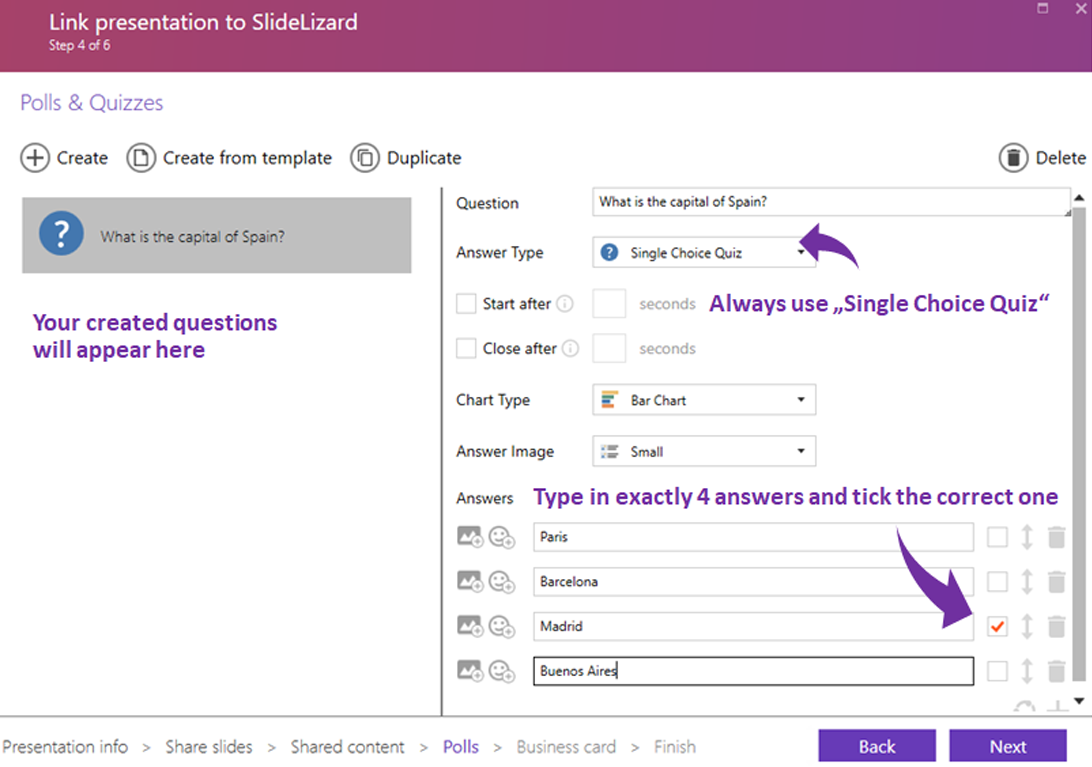1092x767 pixels.
Task: Click the Duplicate label
Action: click(x=424, y=158)
